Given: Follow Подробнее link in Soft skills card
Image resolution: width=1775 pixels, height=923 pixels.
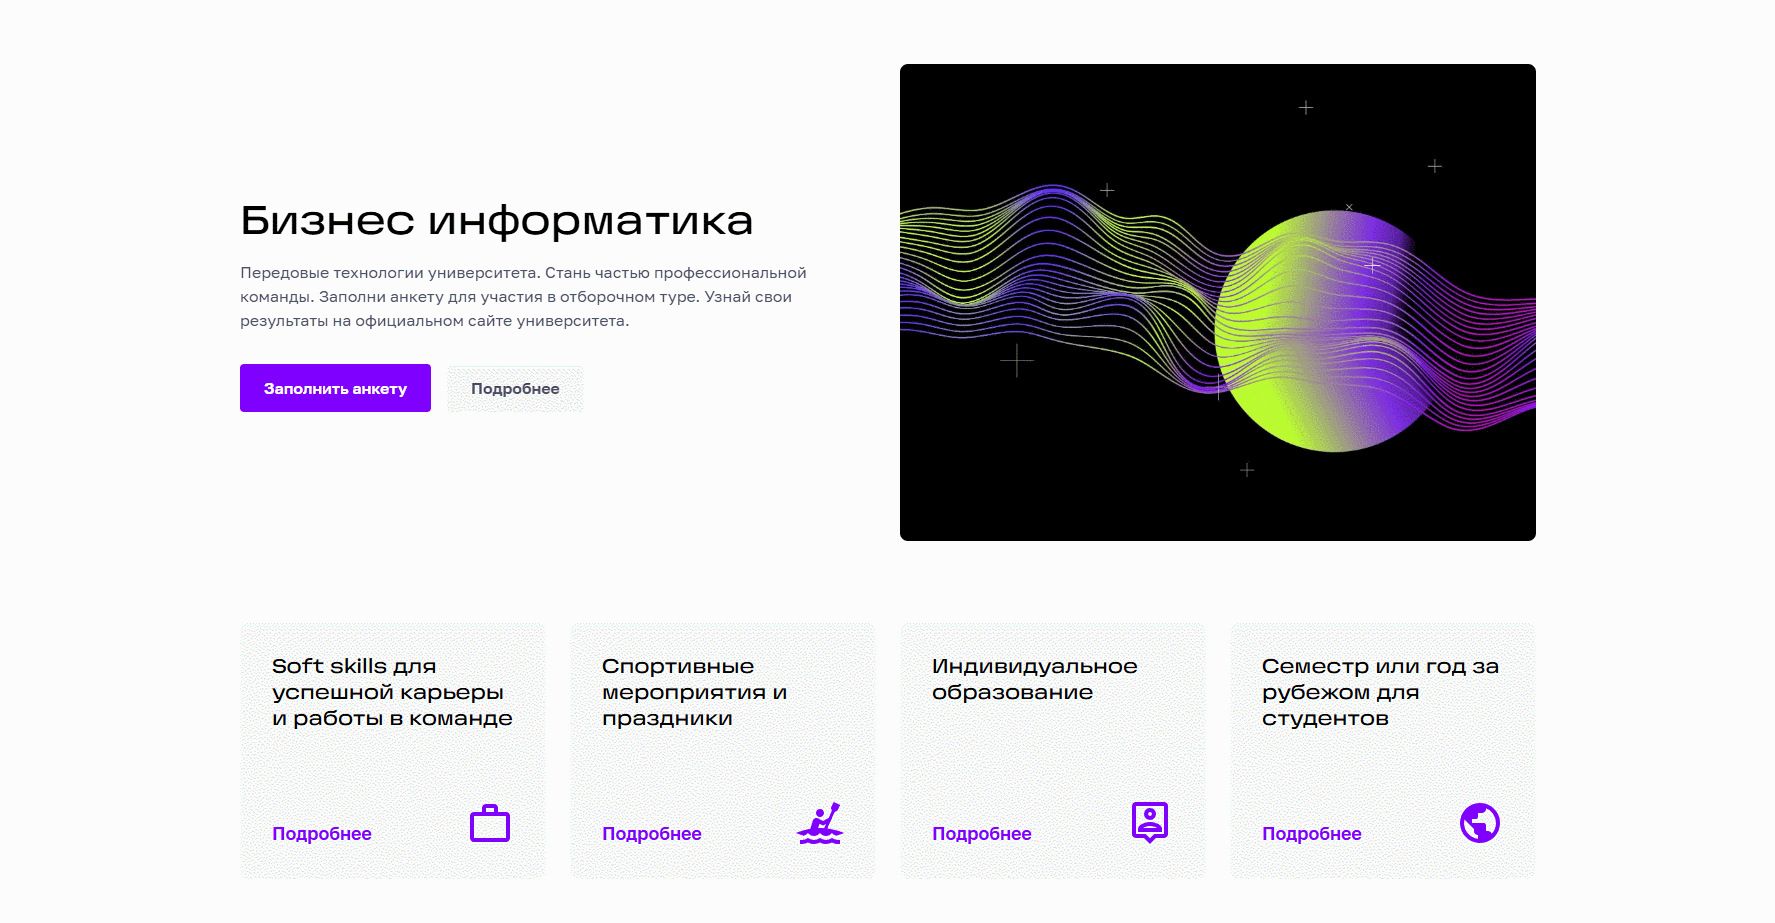Looking at the screenshot, I should (x=322, y=834).
